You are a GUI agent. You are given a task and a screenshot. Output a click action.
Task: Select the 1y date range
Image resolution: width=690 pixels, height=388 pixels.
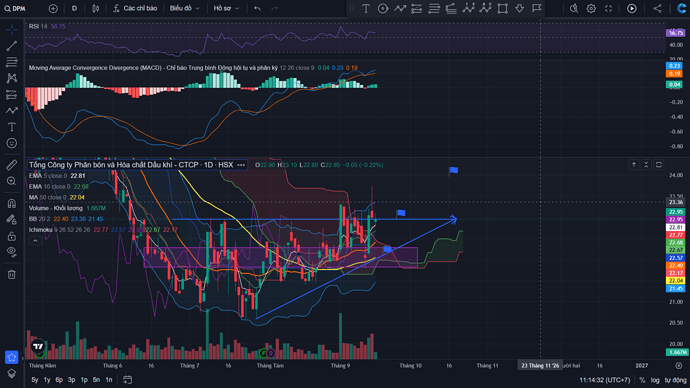pyautogui.click(x=47, y=380)
